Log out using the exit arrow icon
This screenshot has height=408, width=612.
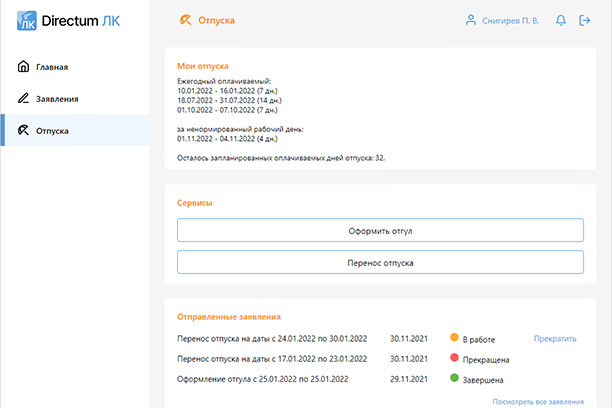point(584,20)
